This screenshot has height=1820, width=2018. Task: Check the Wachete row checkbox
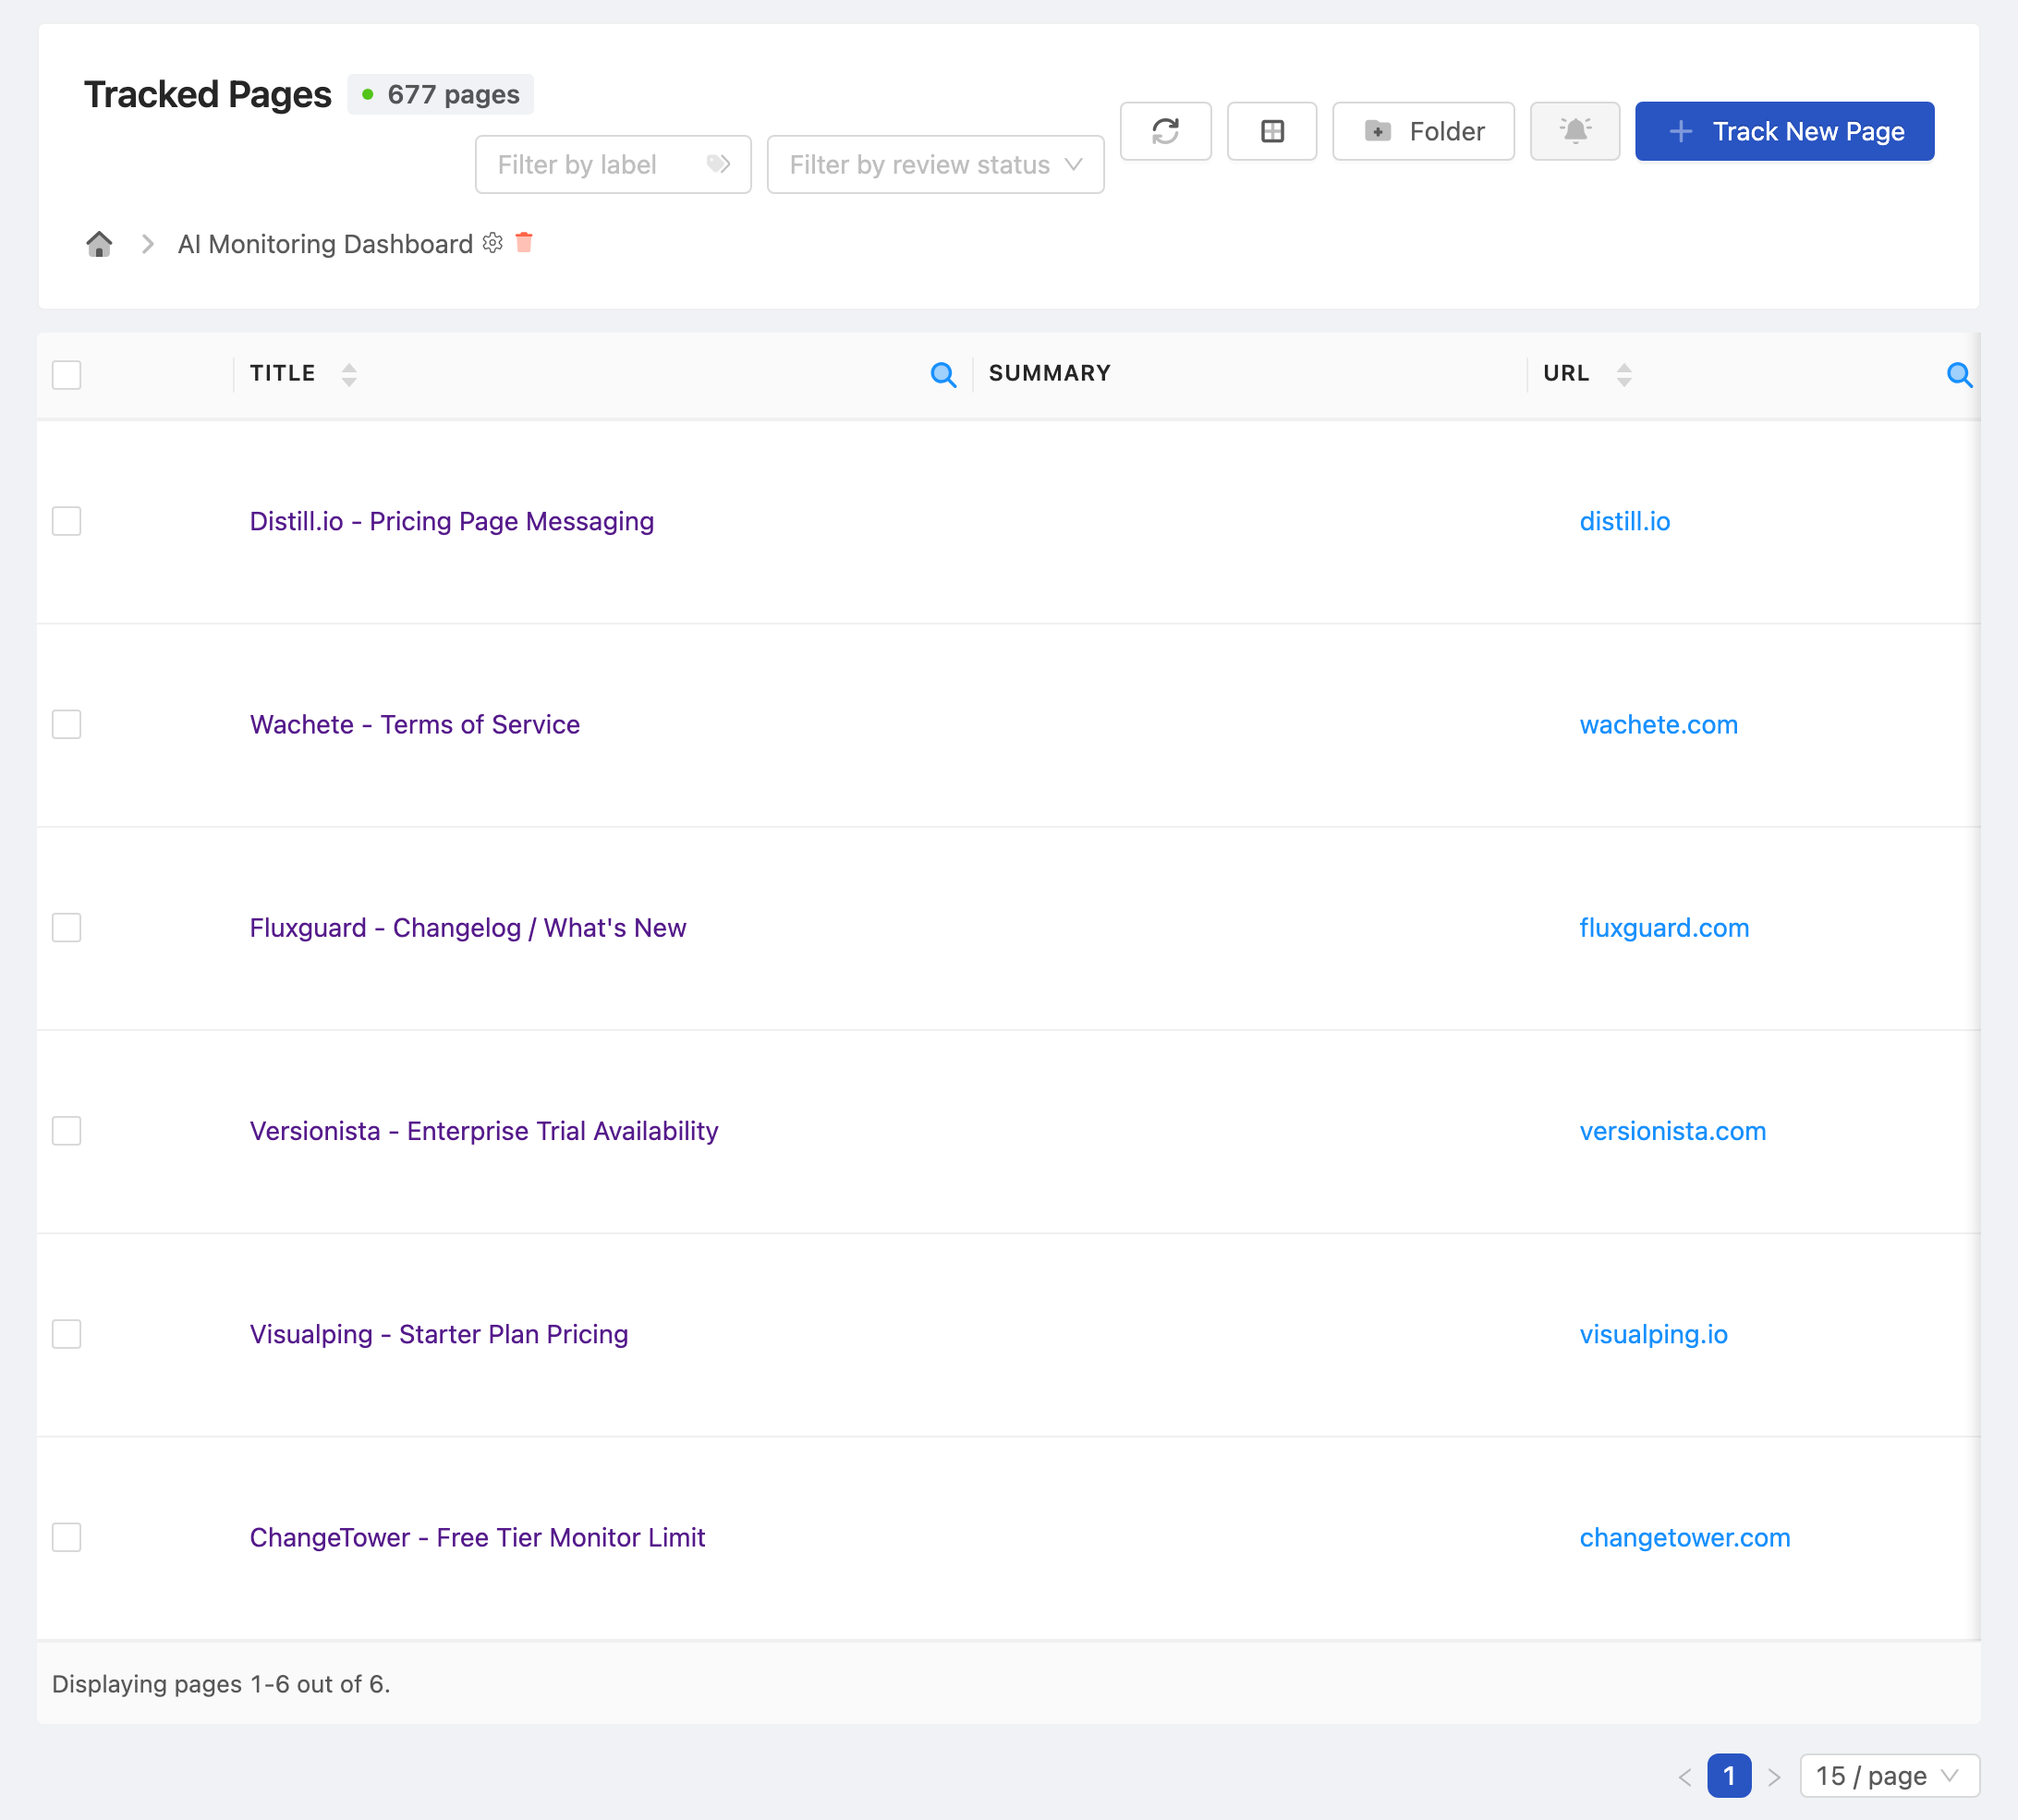point(66,724)
